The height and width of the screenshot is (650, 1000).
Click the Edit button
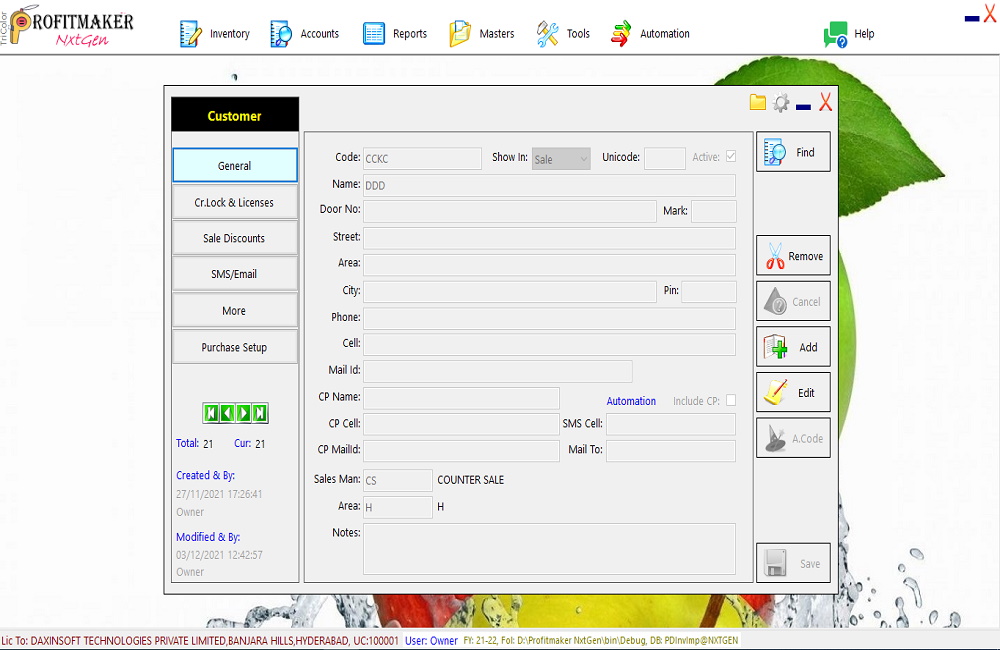pyautogui.click(x=793, y=393)
